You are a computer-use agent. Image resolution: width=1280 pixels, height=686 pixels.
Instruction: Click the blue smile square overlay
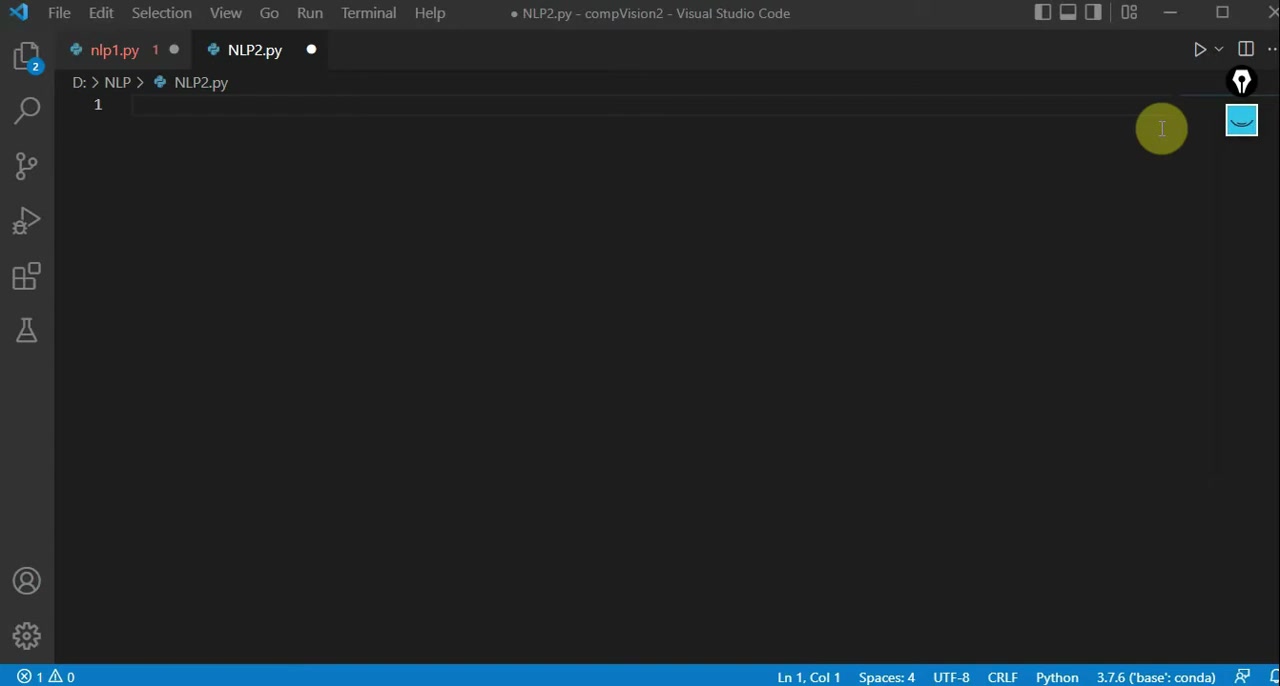pyautogui.click(x=1241, y=121)
